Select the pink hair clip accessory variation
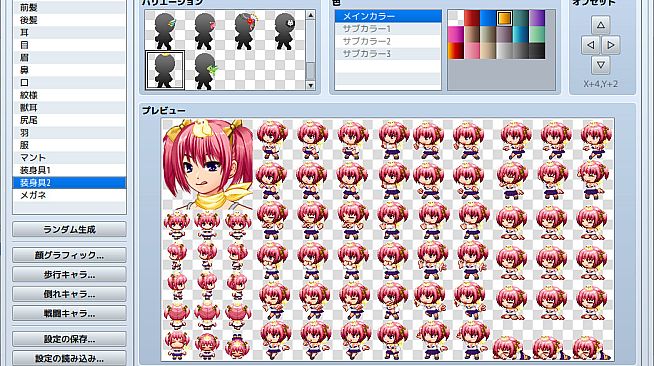This screenshot has width=654, height=366. coord(204,31)
